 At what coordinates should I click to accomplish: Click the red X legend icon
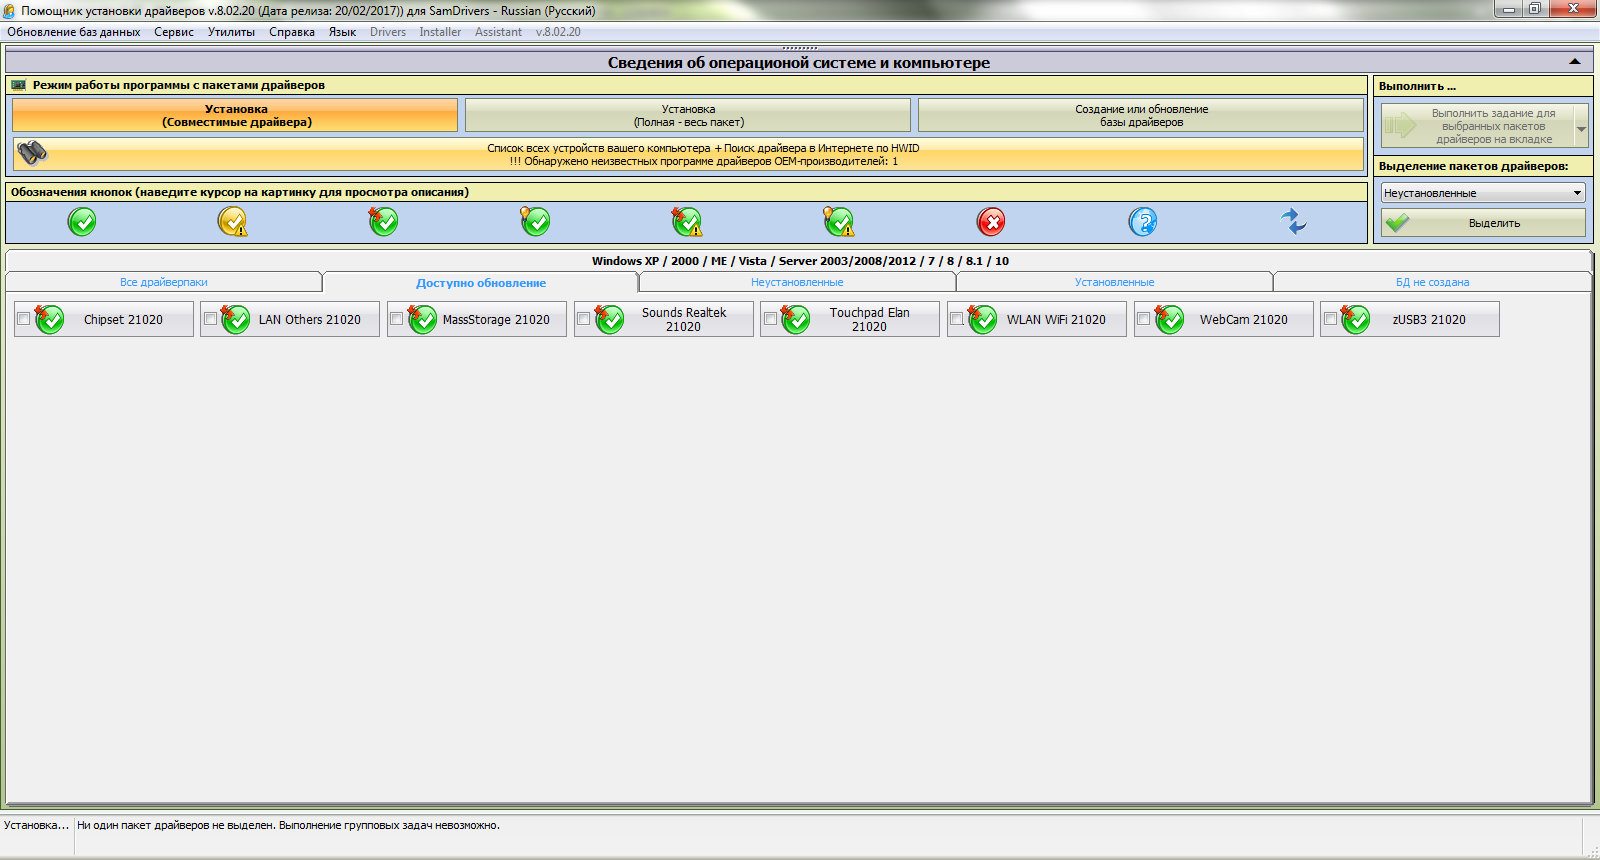(x=990, y=221)
